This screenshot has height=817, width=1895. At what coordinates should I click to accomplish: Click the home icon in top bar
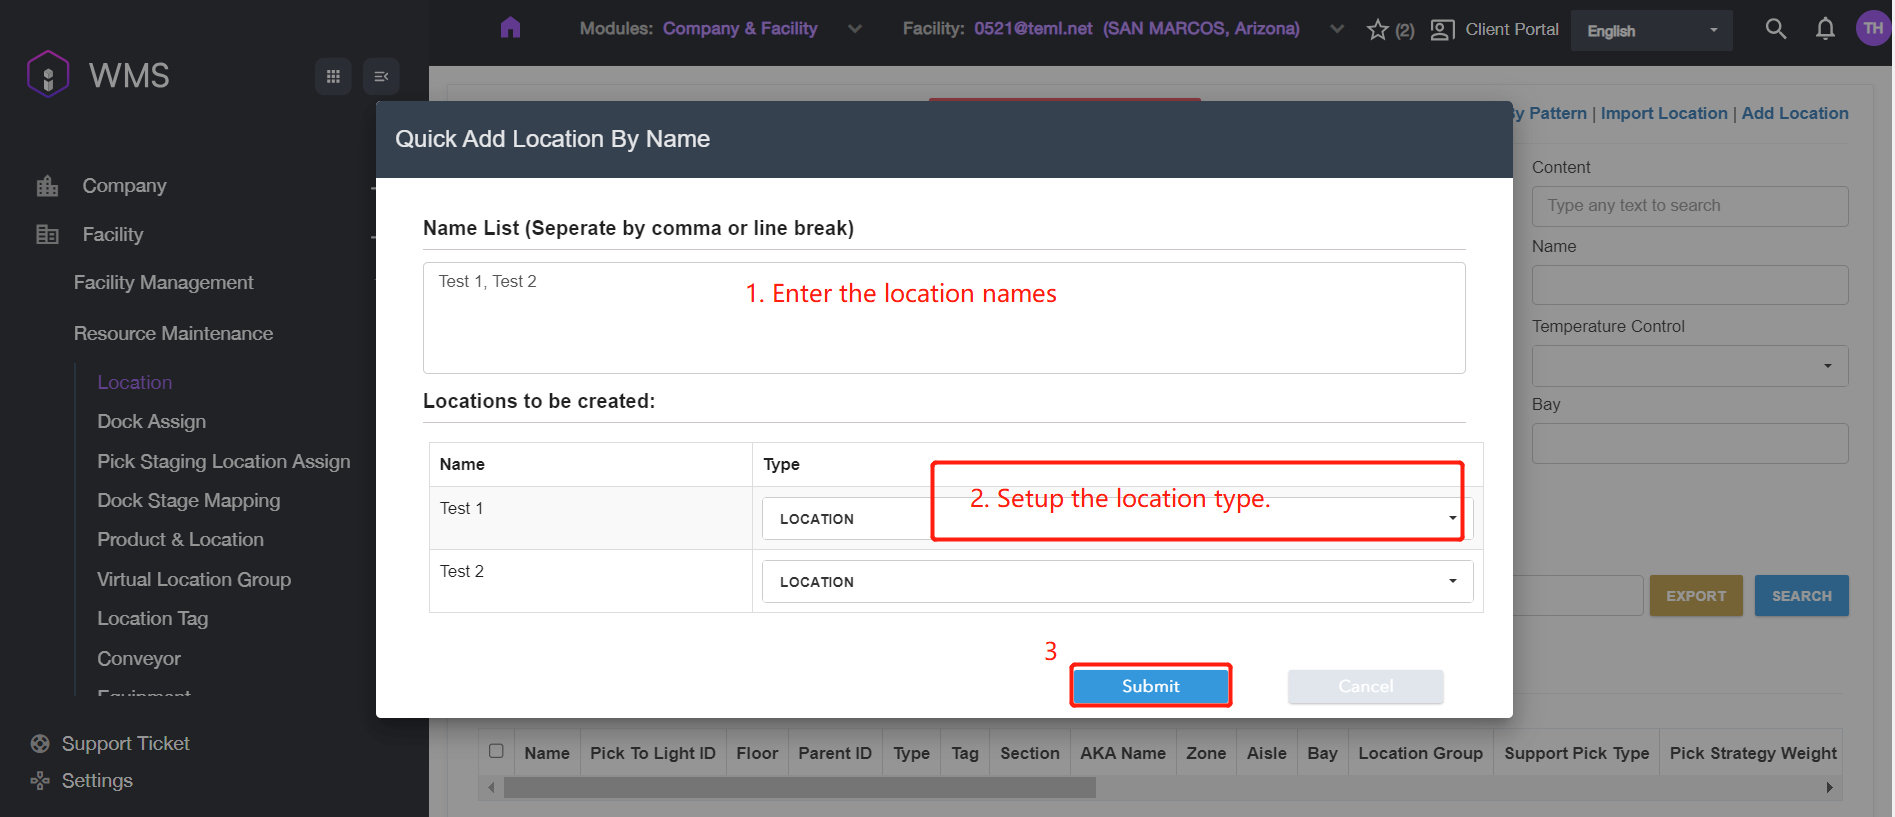[510, 28]
